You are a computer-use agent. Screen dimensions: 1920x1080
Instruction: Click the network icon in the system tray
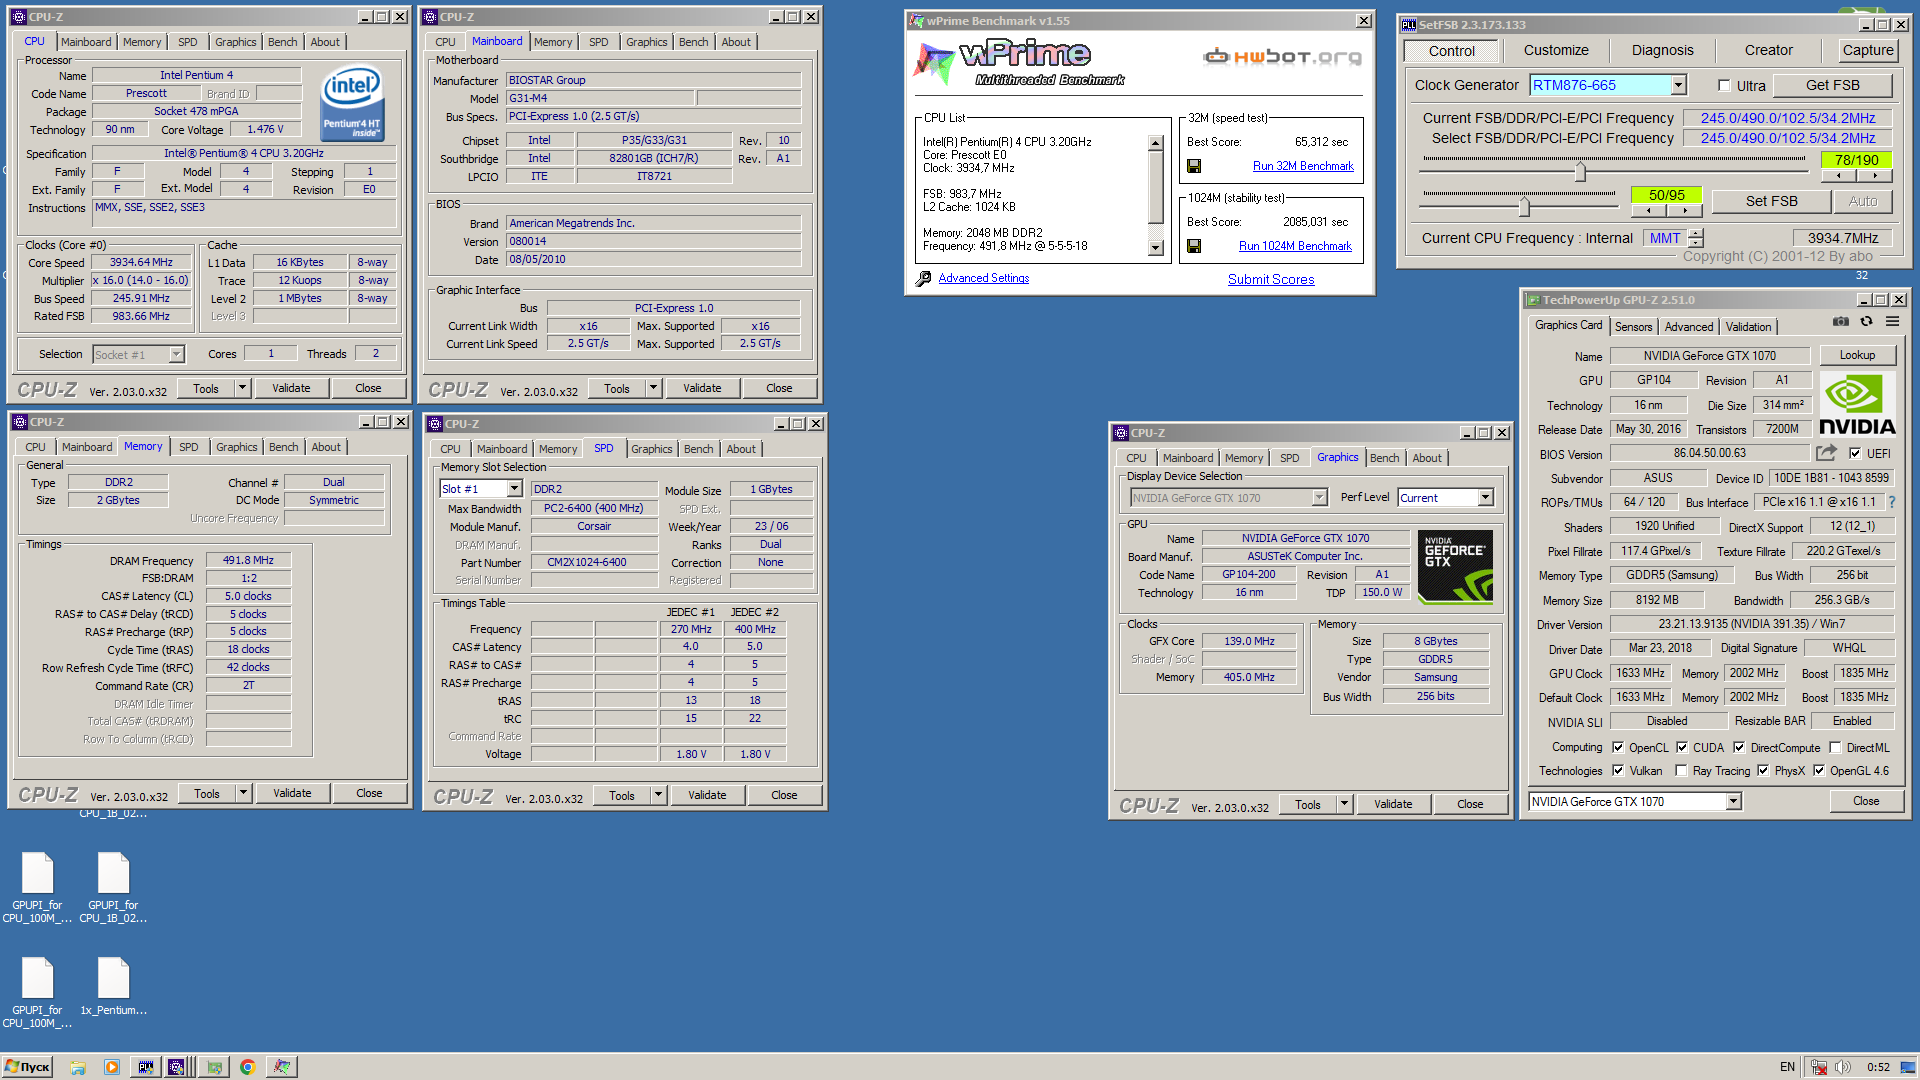click(x=1819, y=1067)
